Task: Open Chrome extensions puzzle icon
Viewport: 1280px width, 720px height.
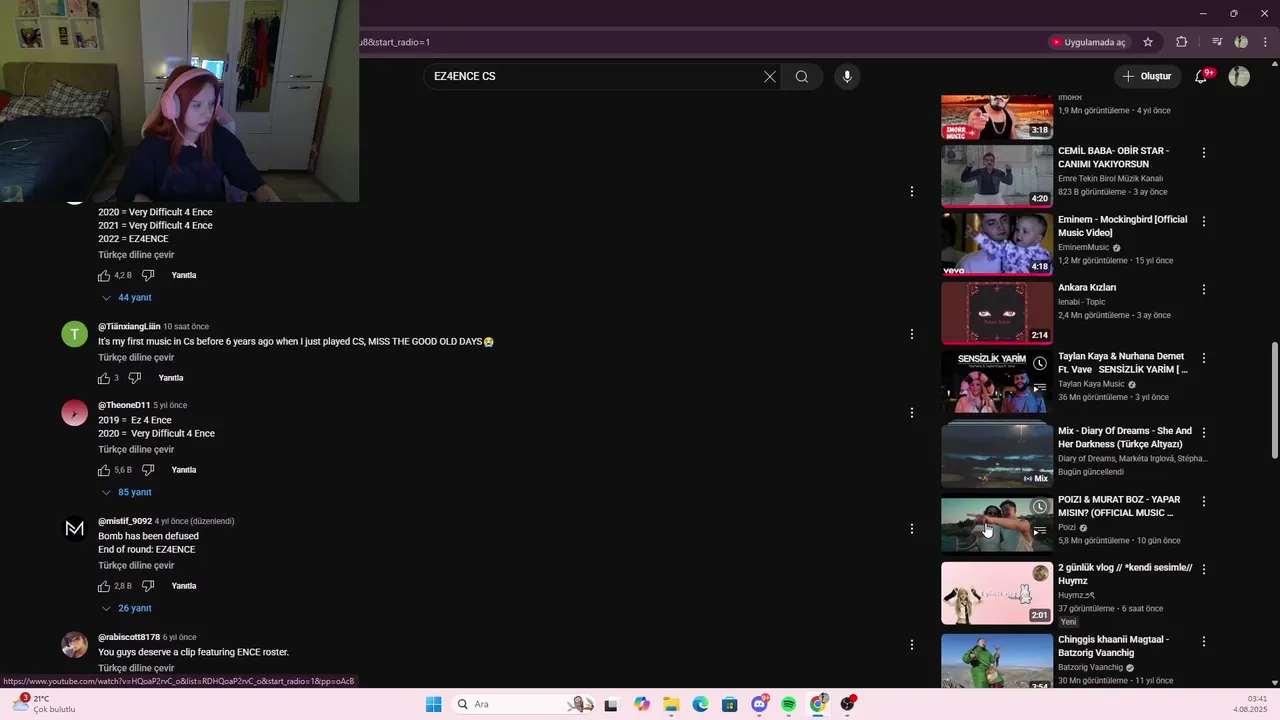Action: pos(1181,42)
